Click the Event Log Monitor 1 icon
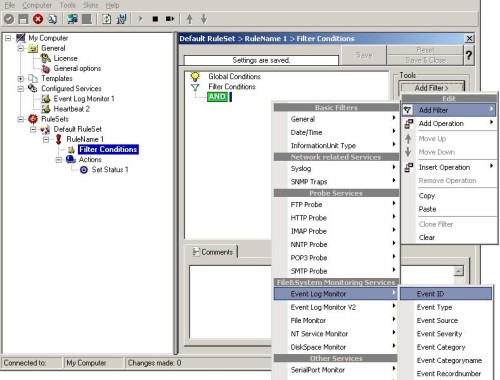Image resolution: width=500 pixels, height=380 pixels. pos(46,99)
